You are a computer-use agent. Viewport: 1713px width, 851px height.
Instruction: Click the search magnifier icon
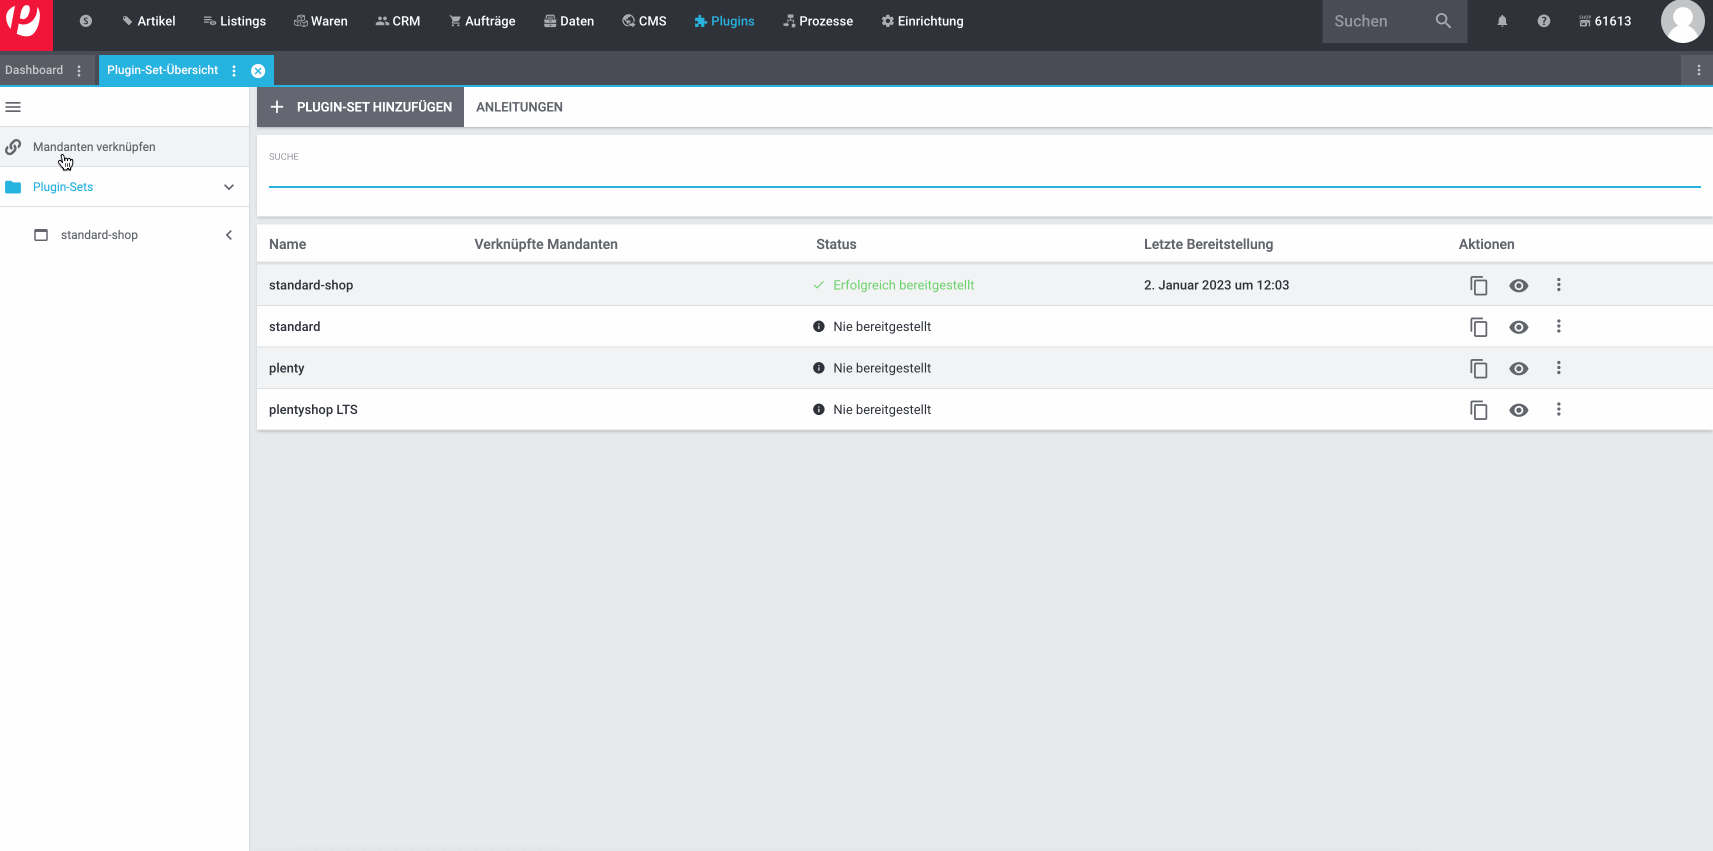tap(1442, 21)
